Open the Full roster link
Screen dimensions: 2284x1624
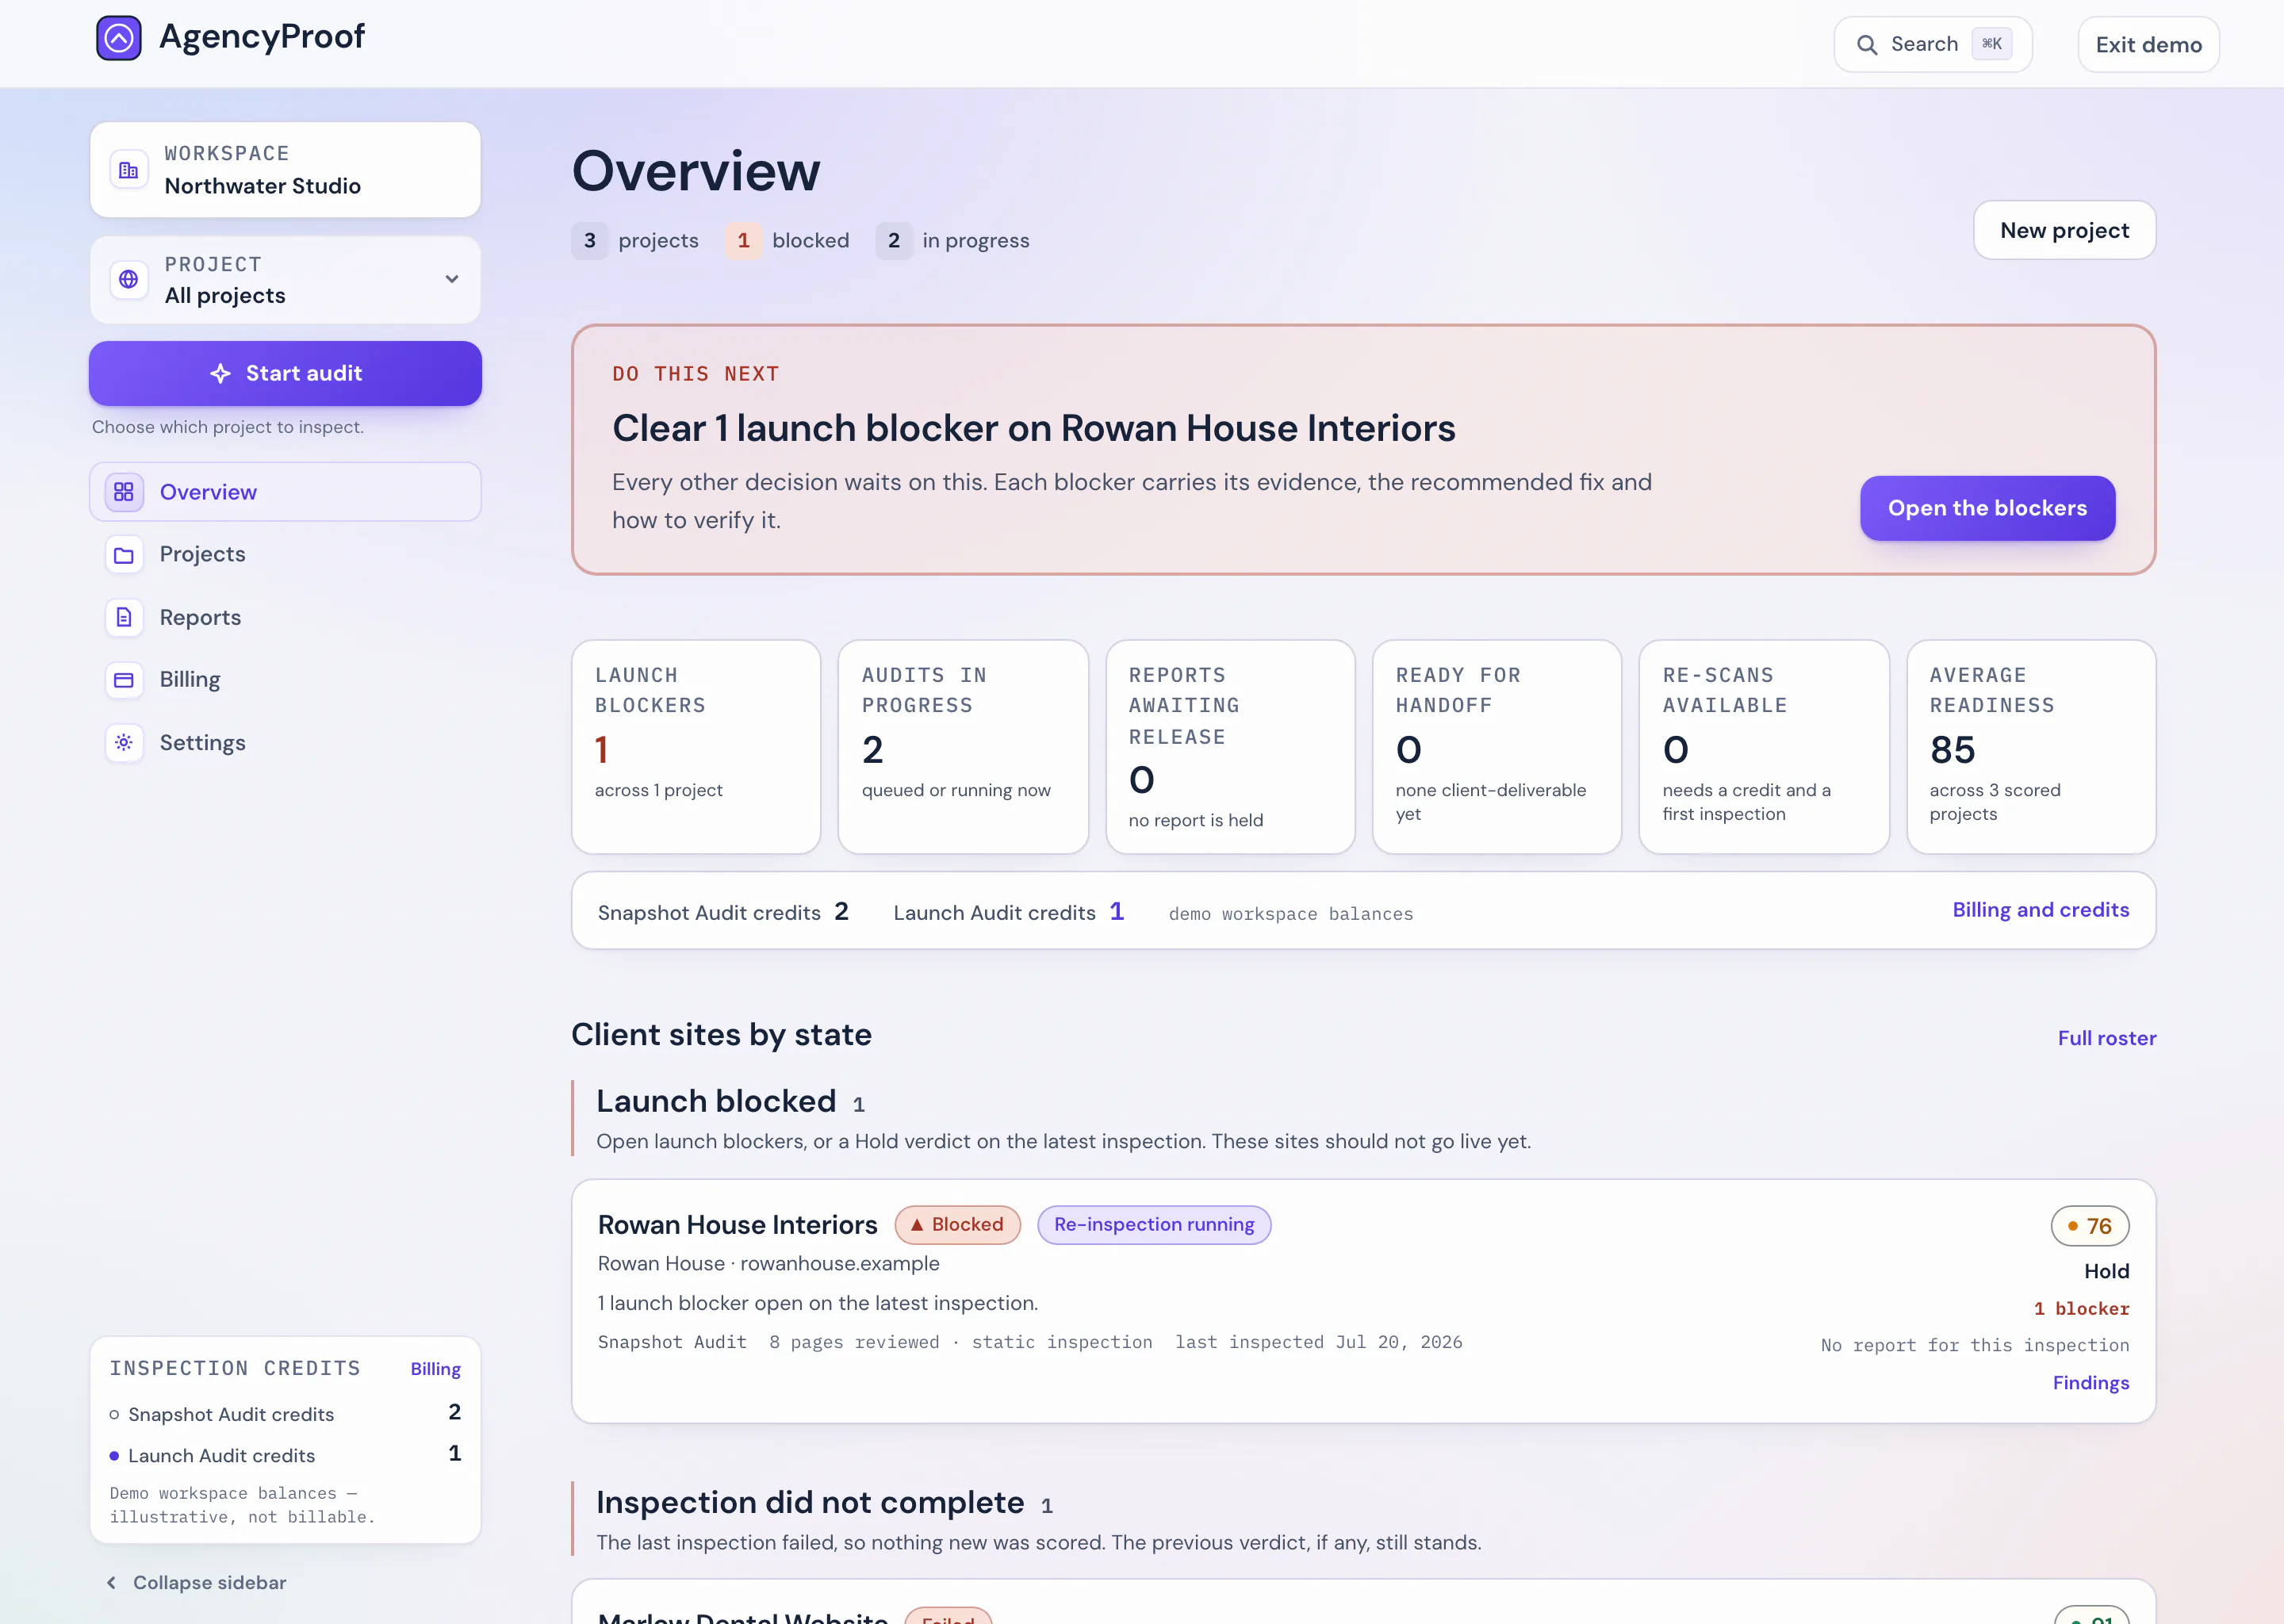[2107, 1038]
